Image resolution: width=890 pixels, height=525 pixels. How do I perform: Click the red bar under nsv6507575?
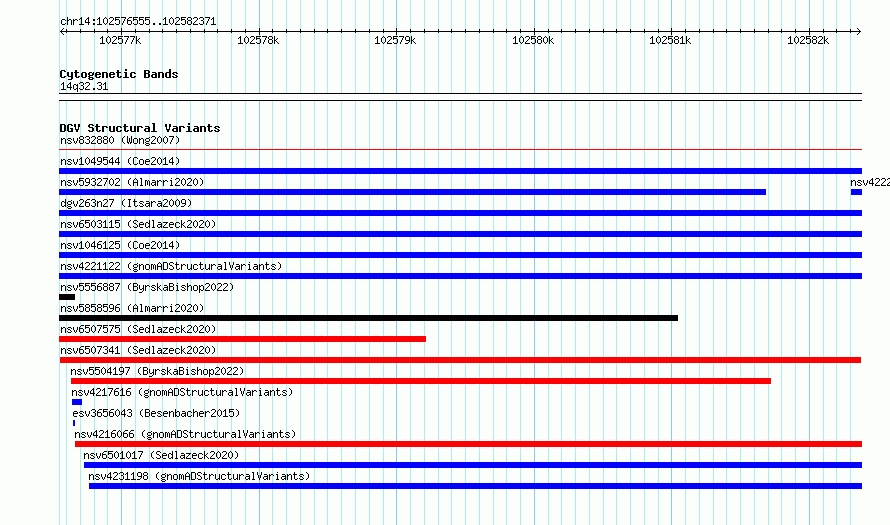242,339
